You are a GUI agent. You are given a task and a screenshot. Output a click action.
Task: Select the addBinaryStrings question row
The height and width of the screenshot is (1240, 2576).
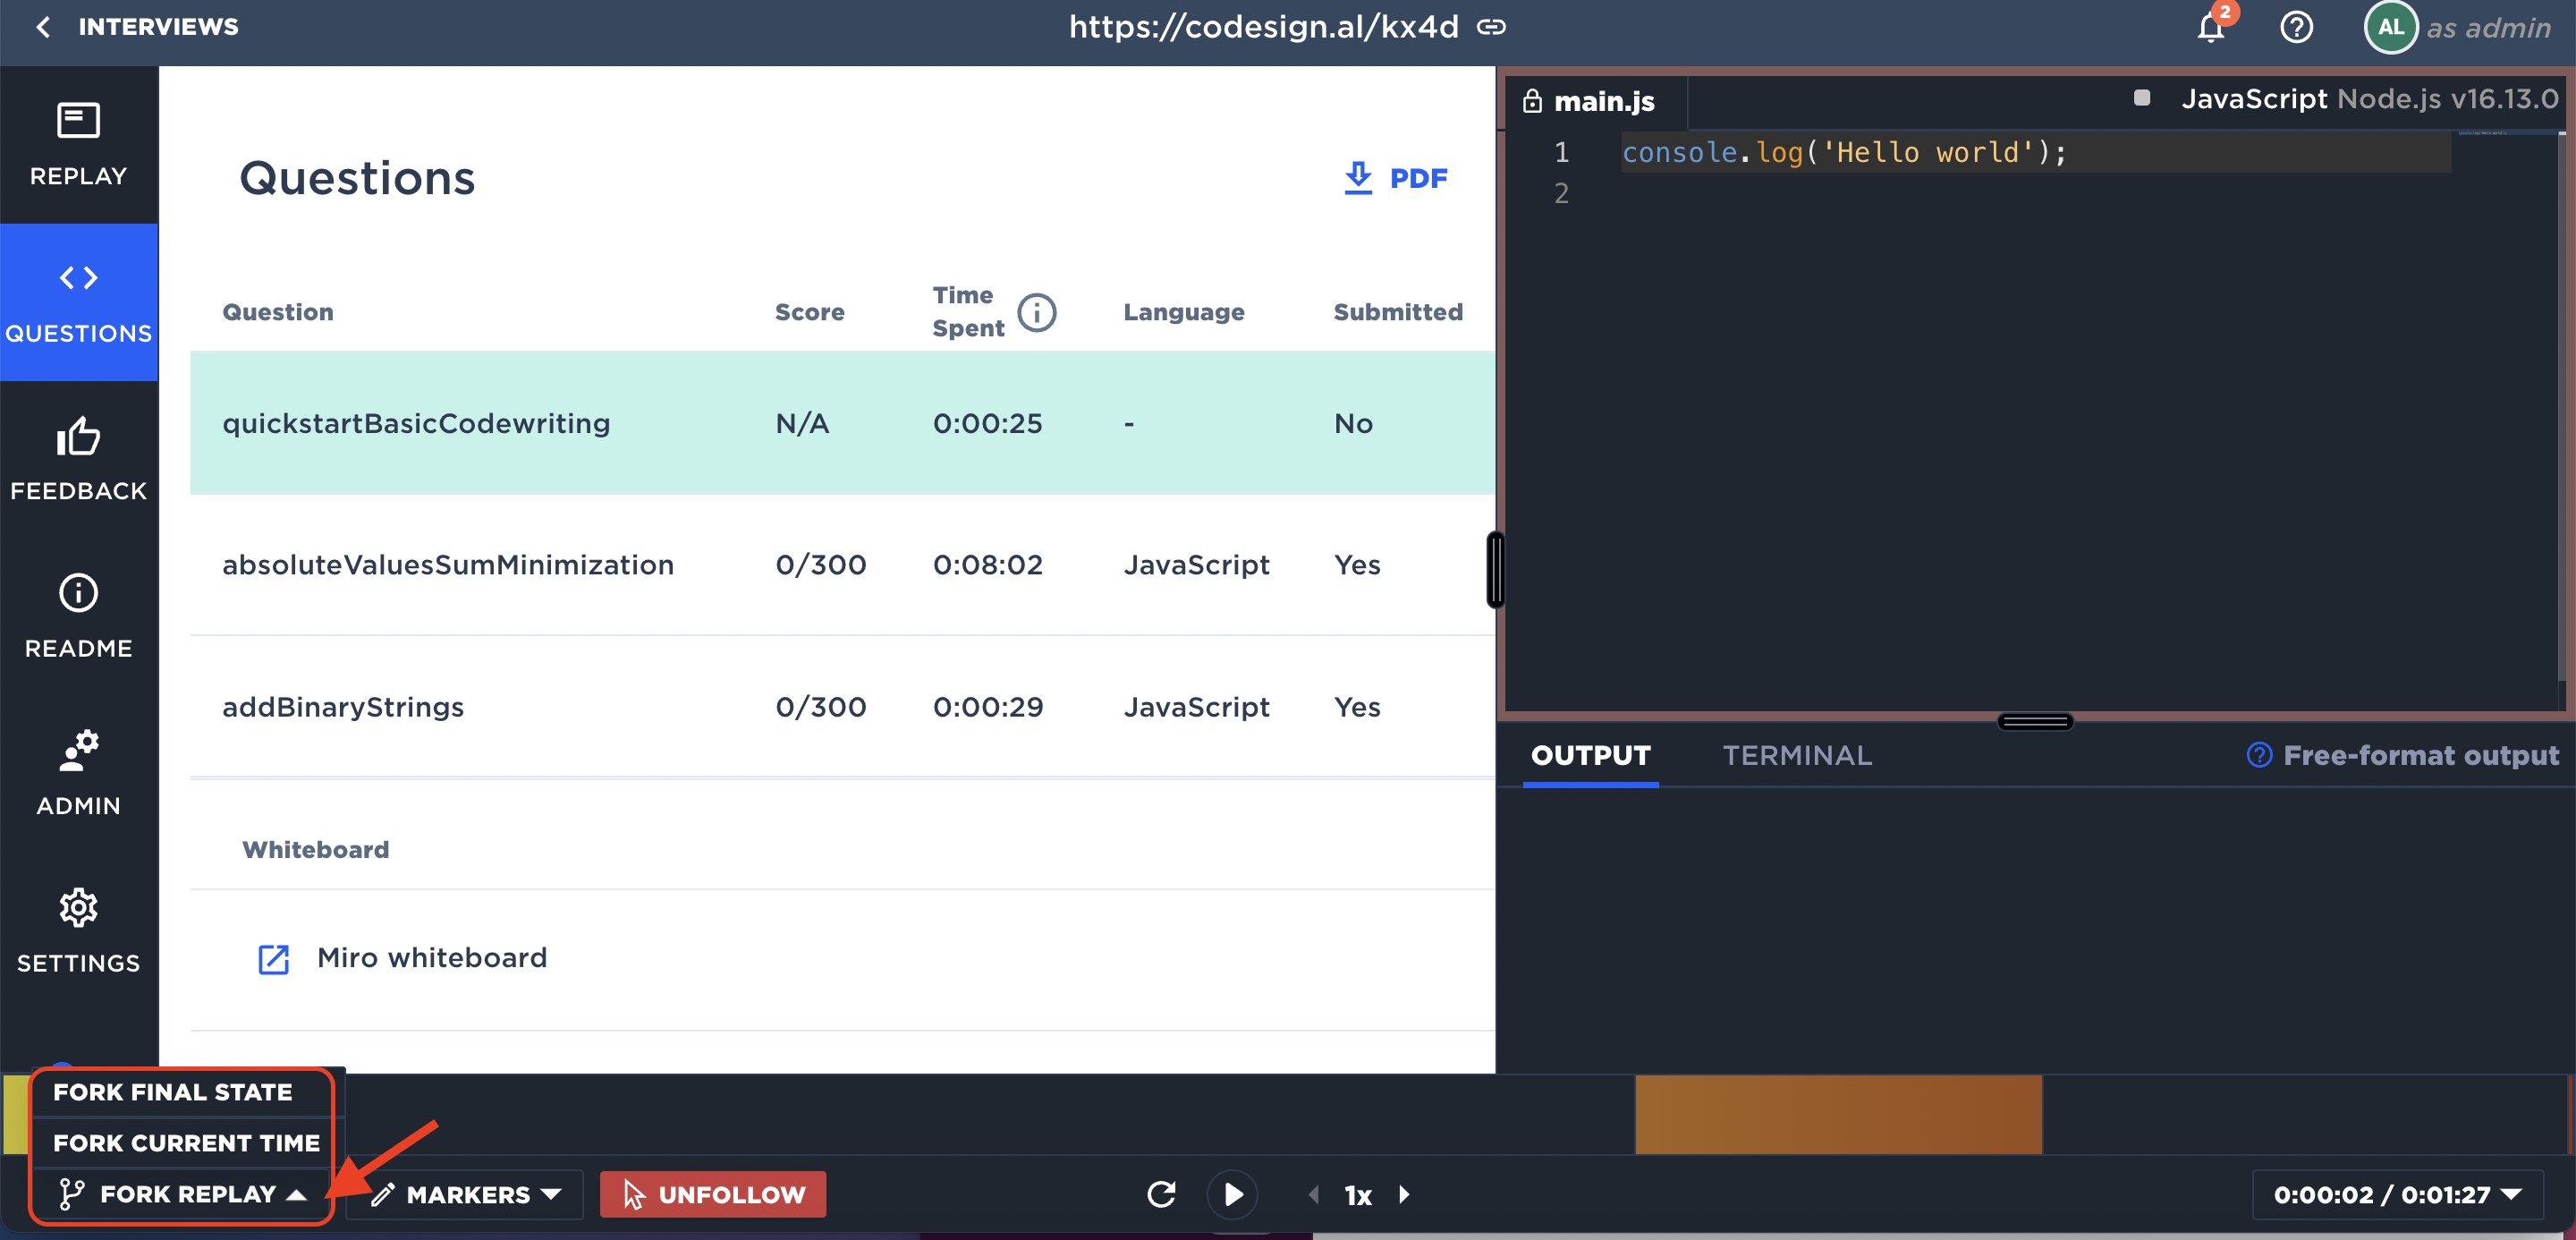pos(842,707)
